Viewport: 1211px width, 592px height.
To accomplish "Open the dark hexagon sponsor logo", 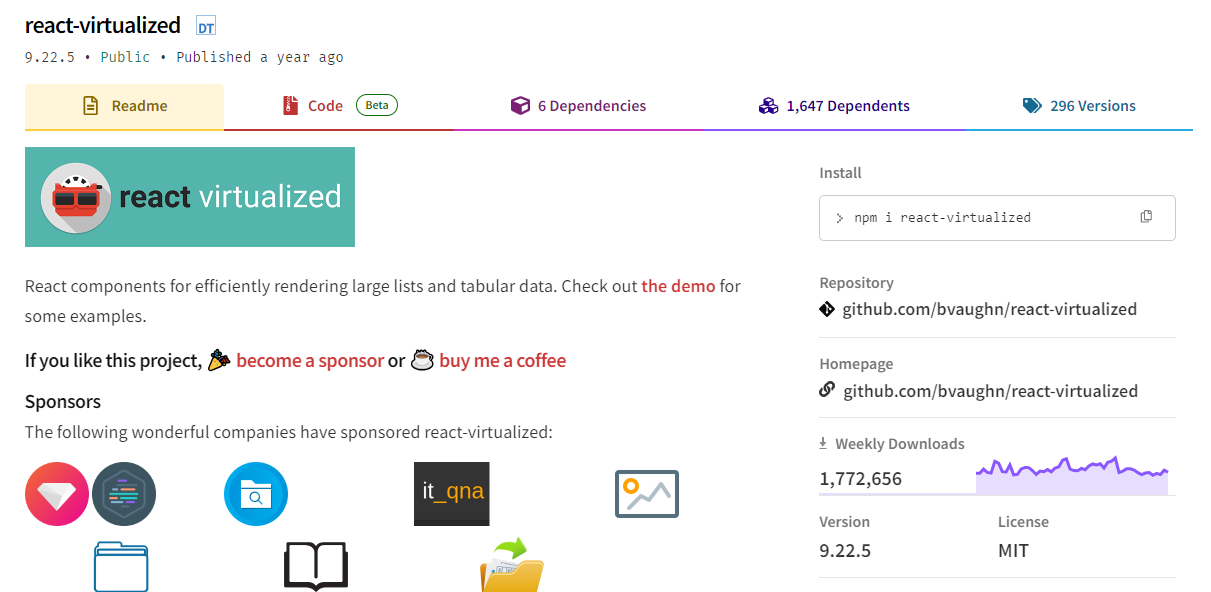I will (x=124, y=494).
